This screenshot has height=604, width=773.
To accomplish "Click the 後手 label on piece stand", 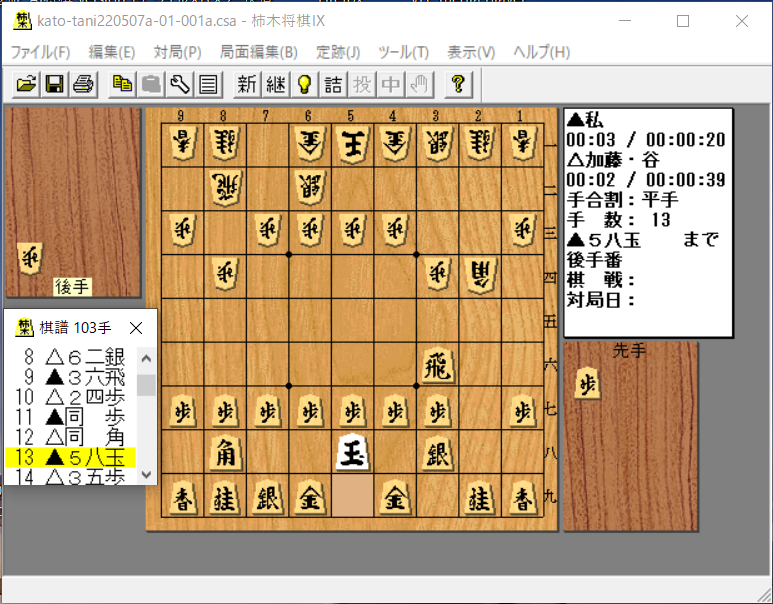I will (72, 286).
